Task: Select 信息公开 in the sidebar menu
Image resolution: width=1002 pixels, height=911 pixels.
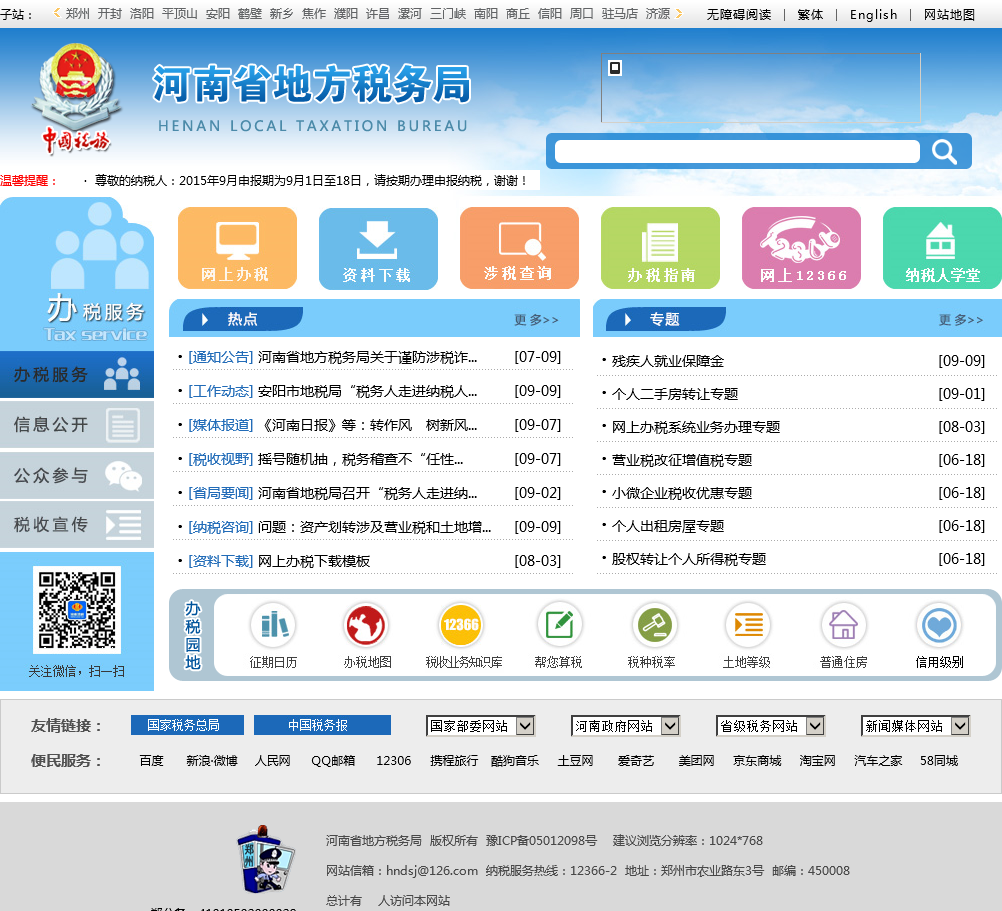Action: click(77, 424)
